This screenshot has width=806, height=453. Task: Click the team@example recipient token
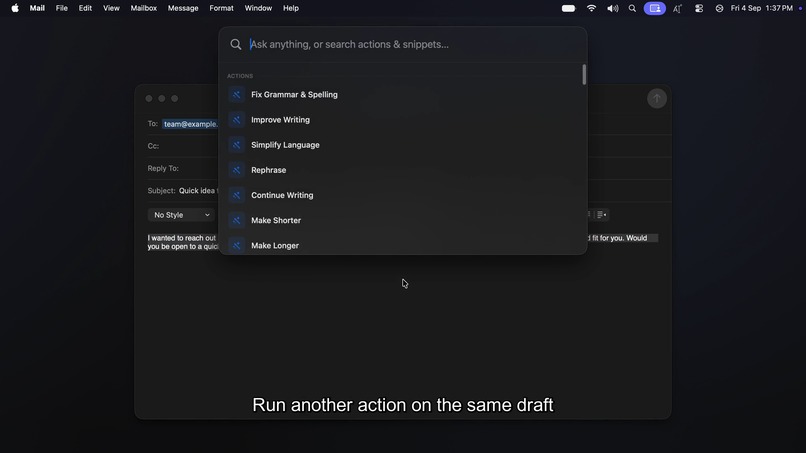tap(190, 124)
